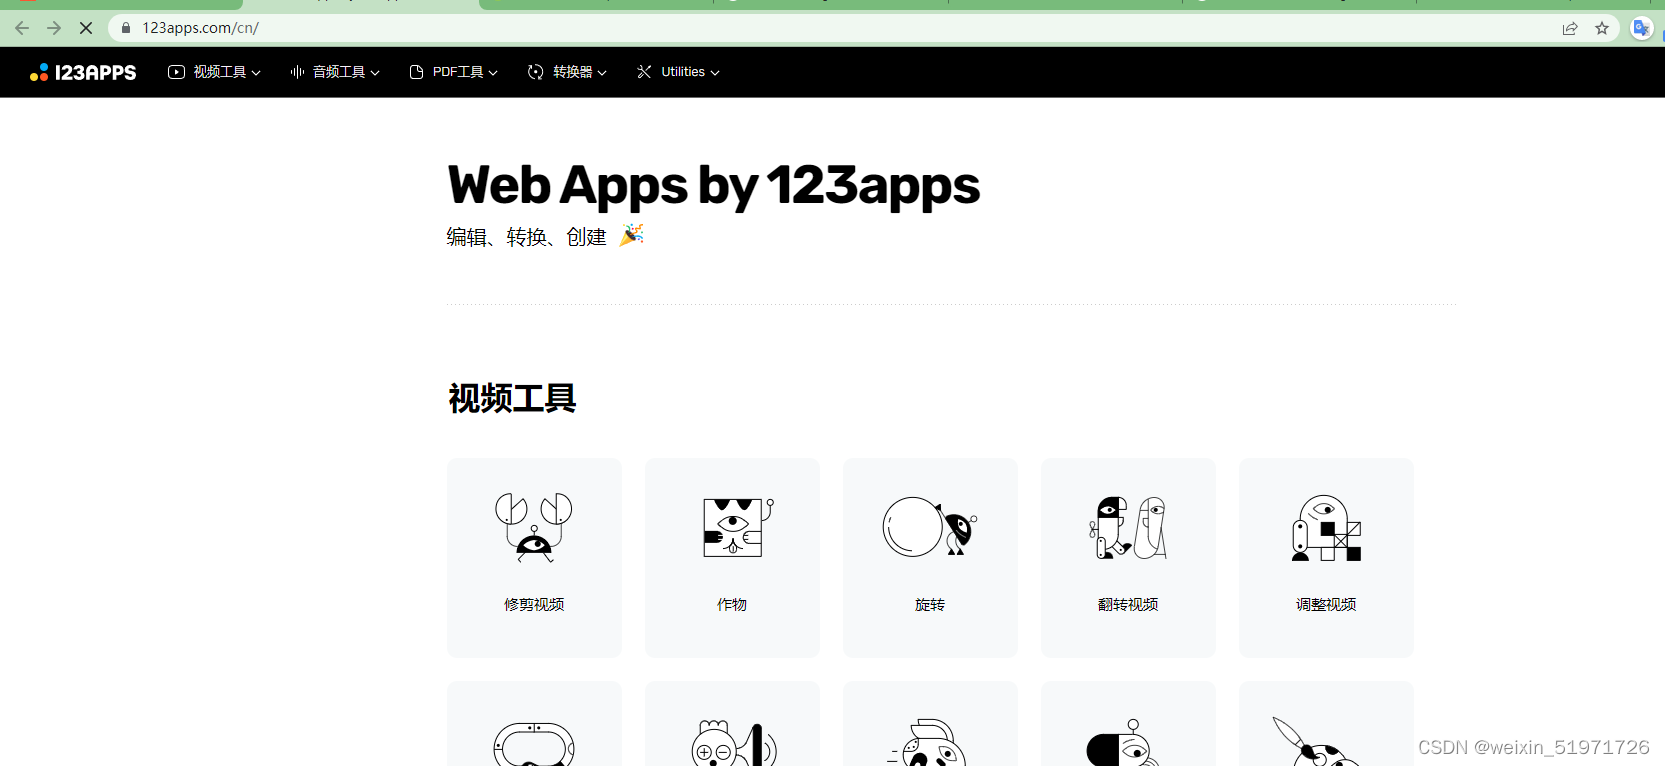1665x766 pixels.
Task: Open the goggles illustration card in second row
Action: click(x=534, y=724)
